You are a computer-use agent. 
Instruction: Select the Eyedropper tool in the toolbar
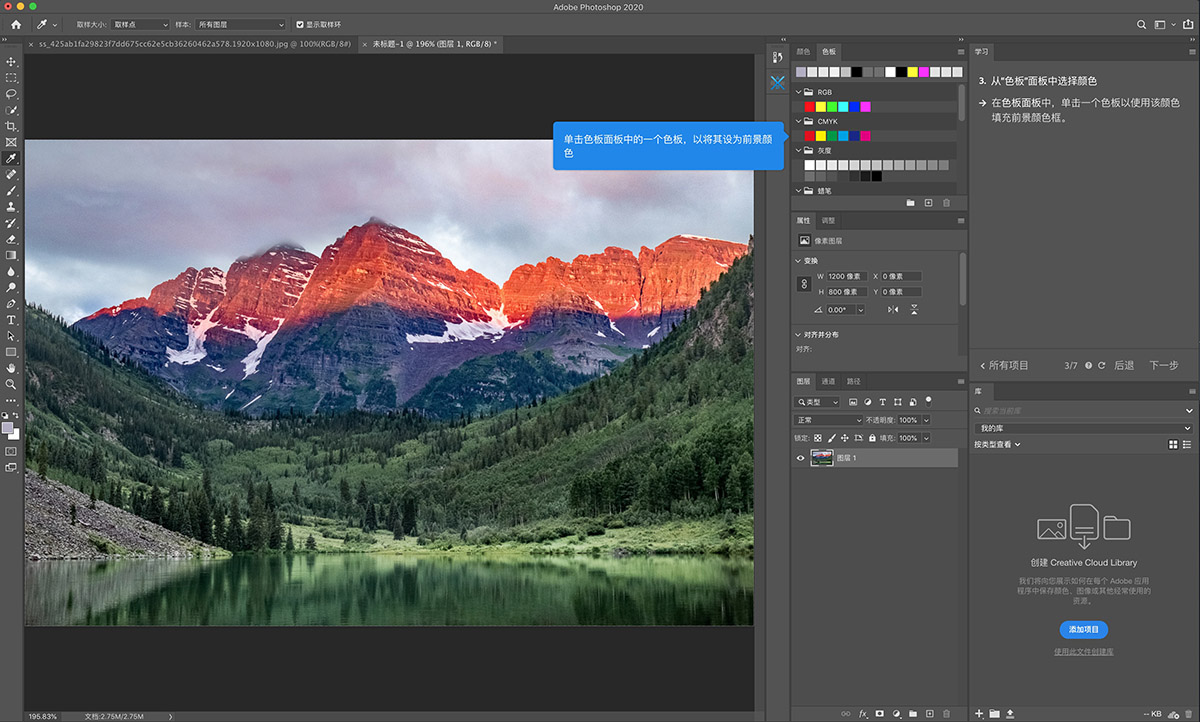(11, 158)
